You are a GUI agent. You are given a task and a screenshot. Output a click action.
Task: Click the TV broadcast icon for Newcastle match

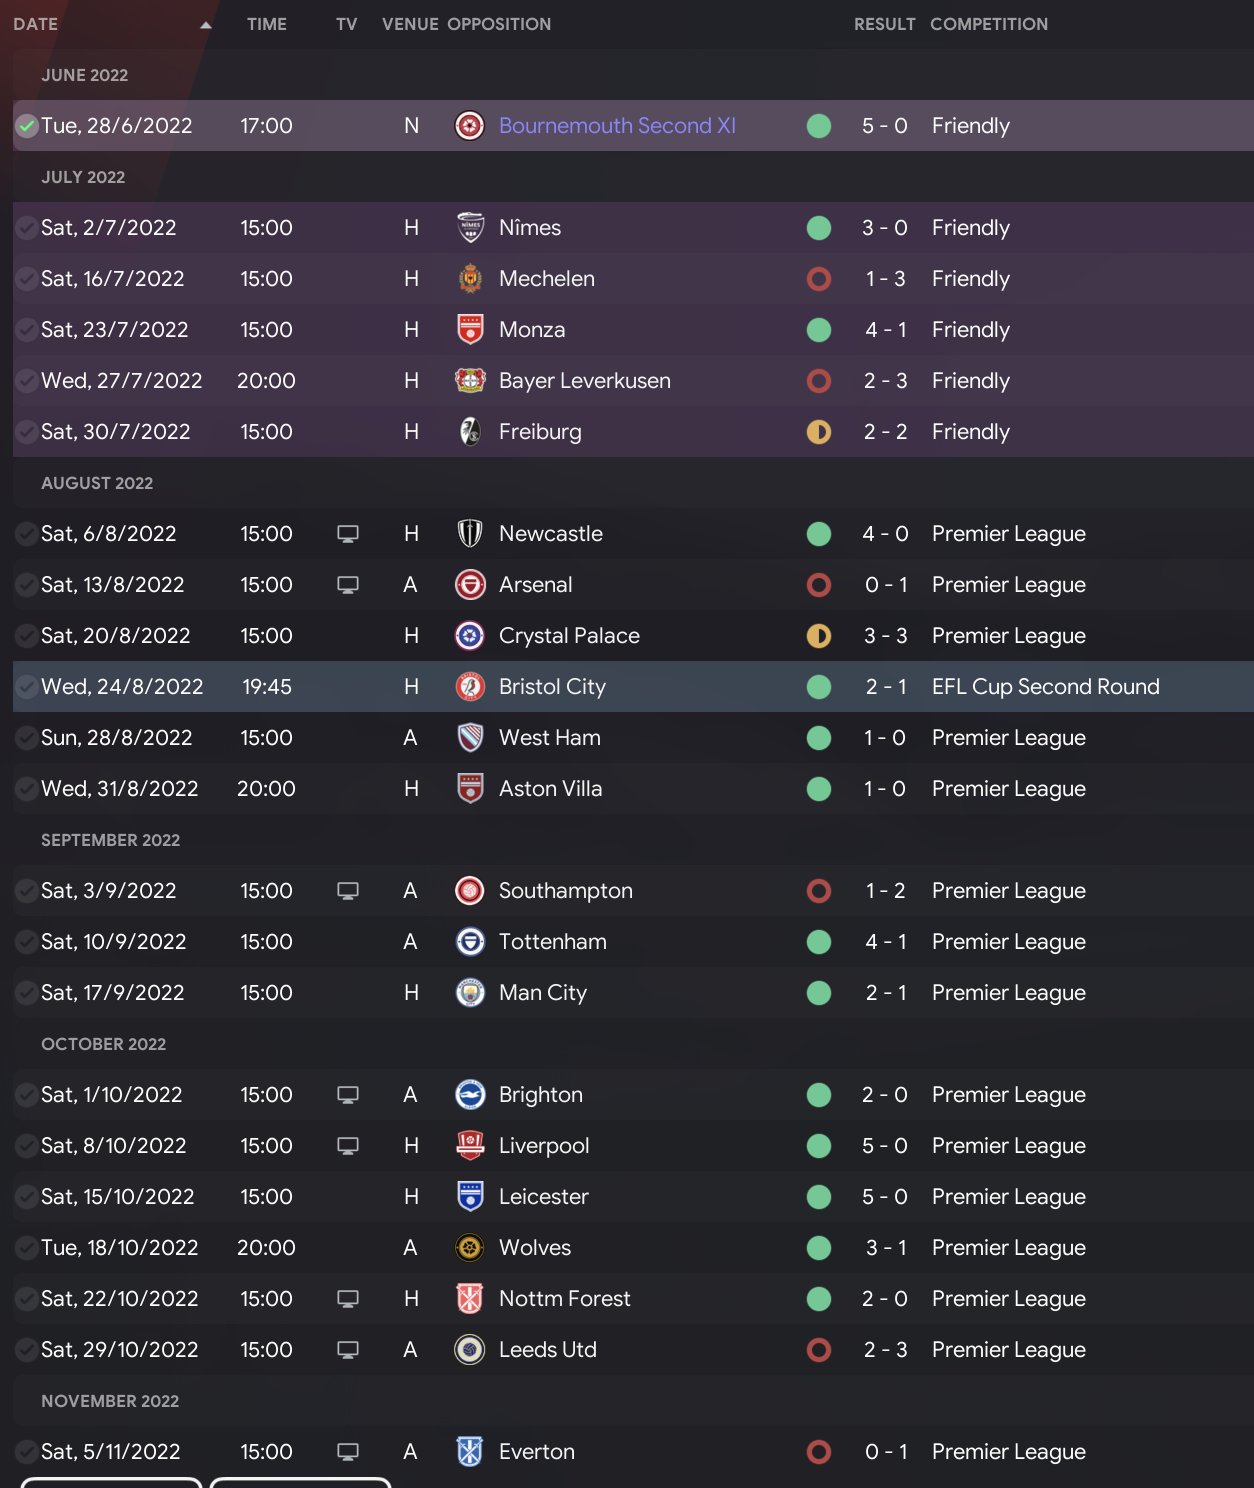click(x=348, y=534)
